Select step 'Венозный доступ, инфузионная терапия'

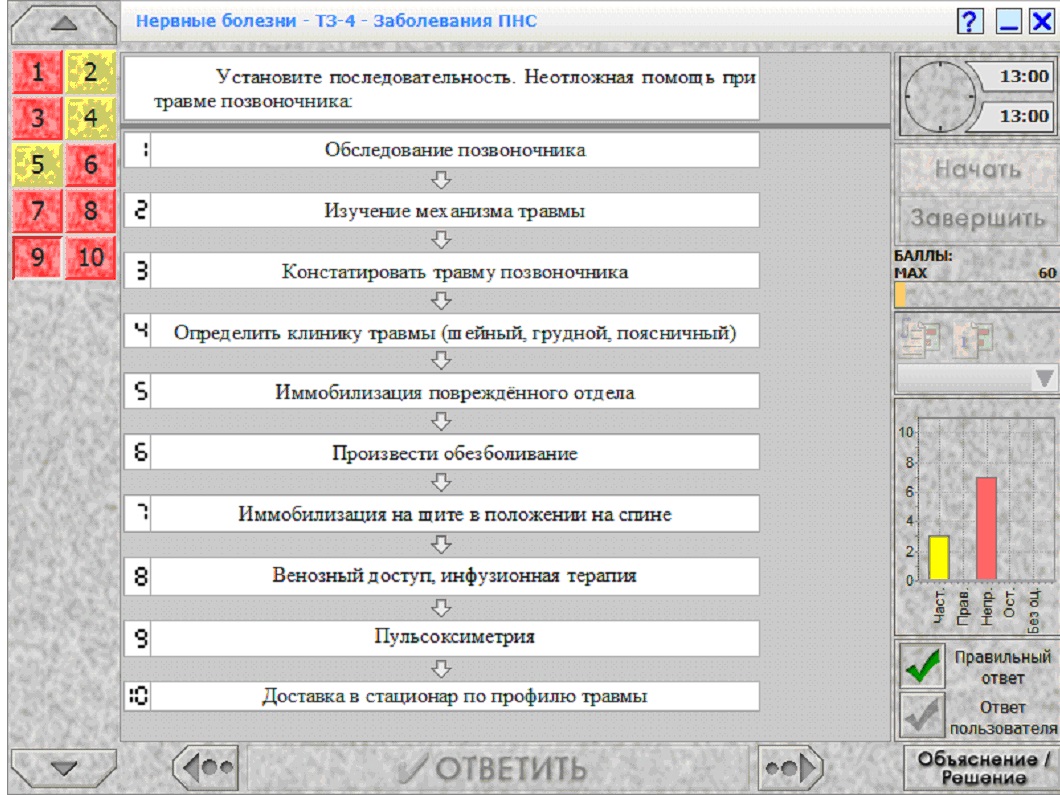coord(441,576)
